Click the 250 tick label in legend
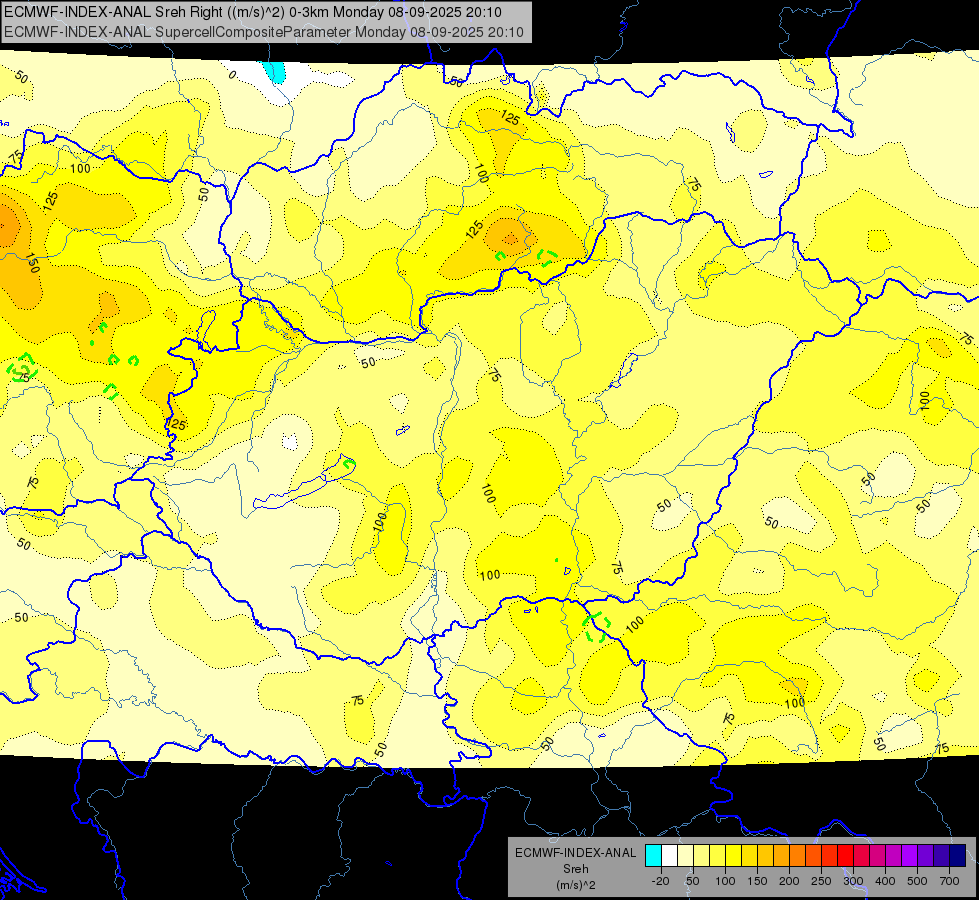This screenshot has width=979, height=900. [821, 881]
